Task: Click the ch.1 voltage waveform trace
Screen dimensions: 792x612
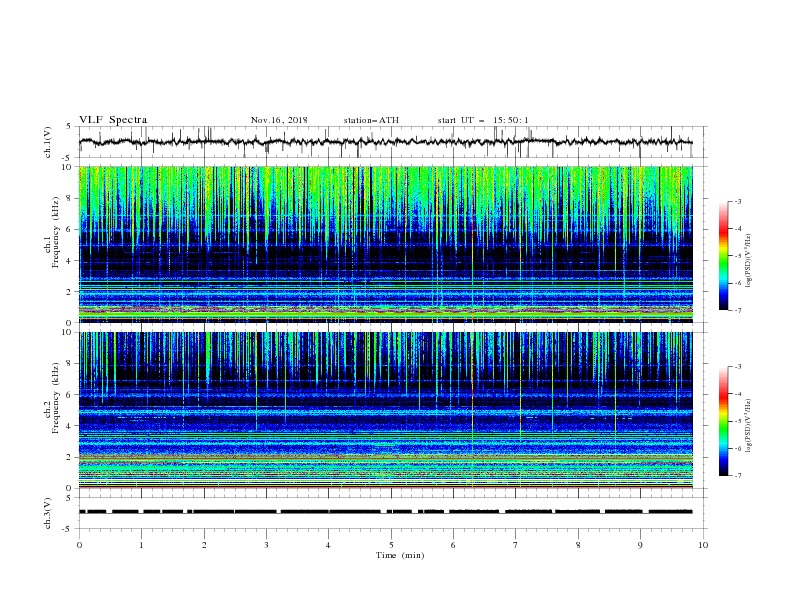Action: [385, 142]
